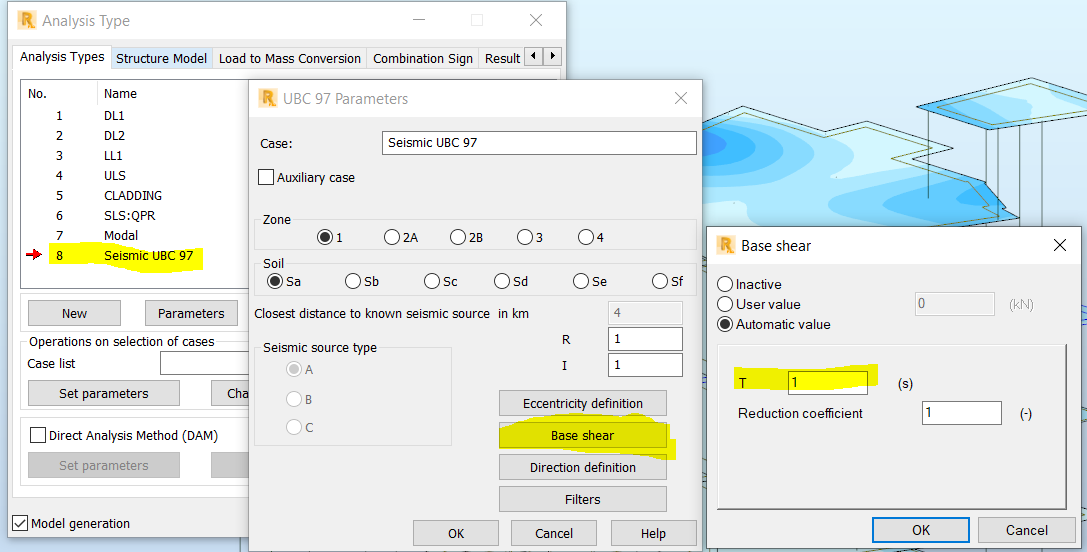Open the Filters button
Screen dimensions: 1087x552
583,499
